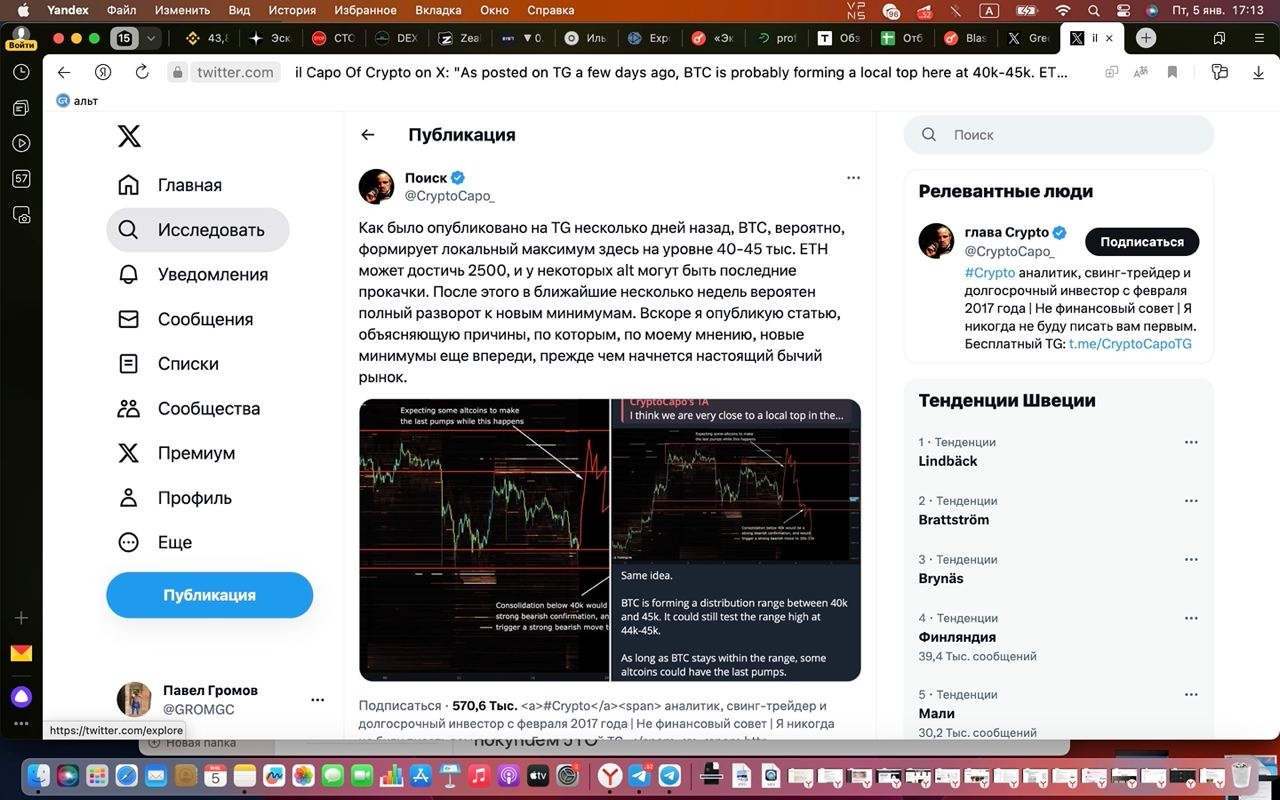1280x800 pixels.
Task: Click the blue Публикация post button
Action: (209, 595)
